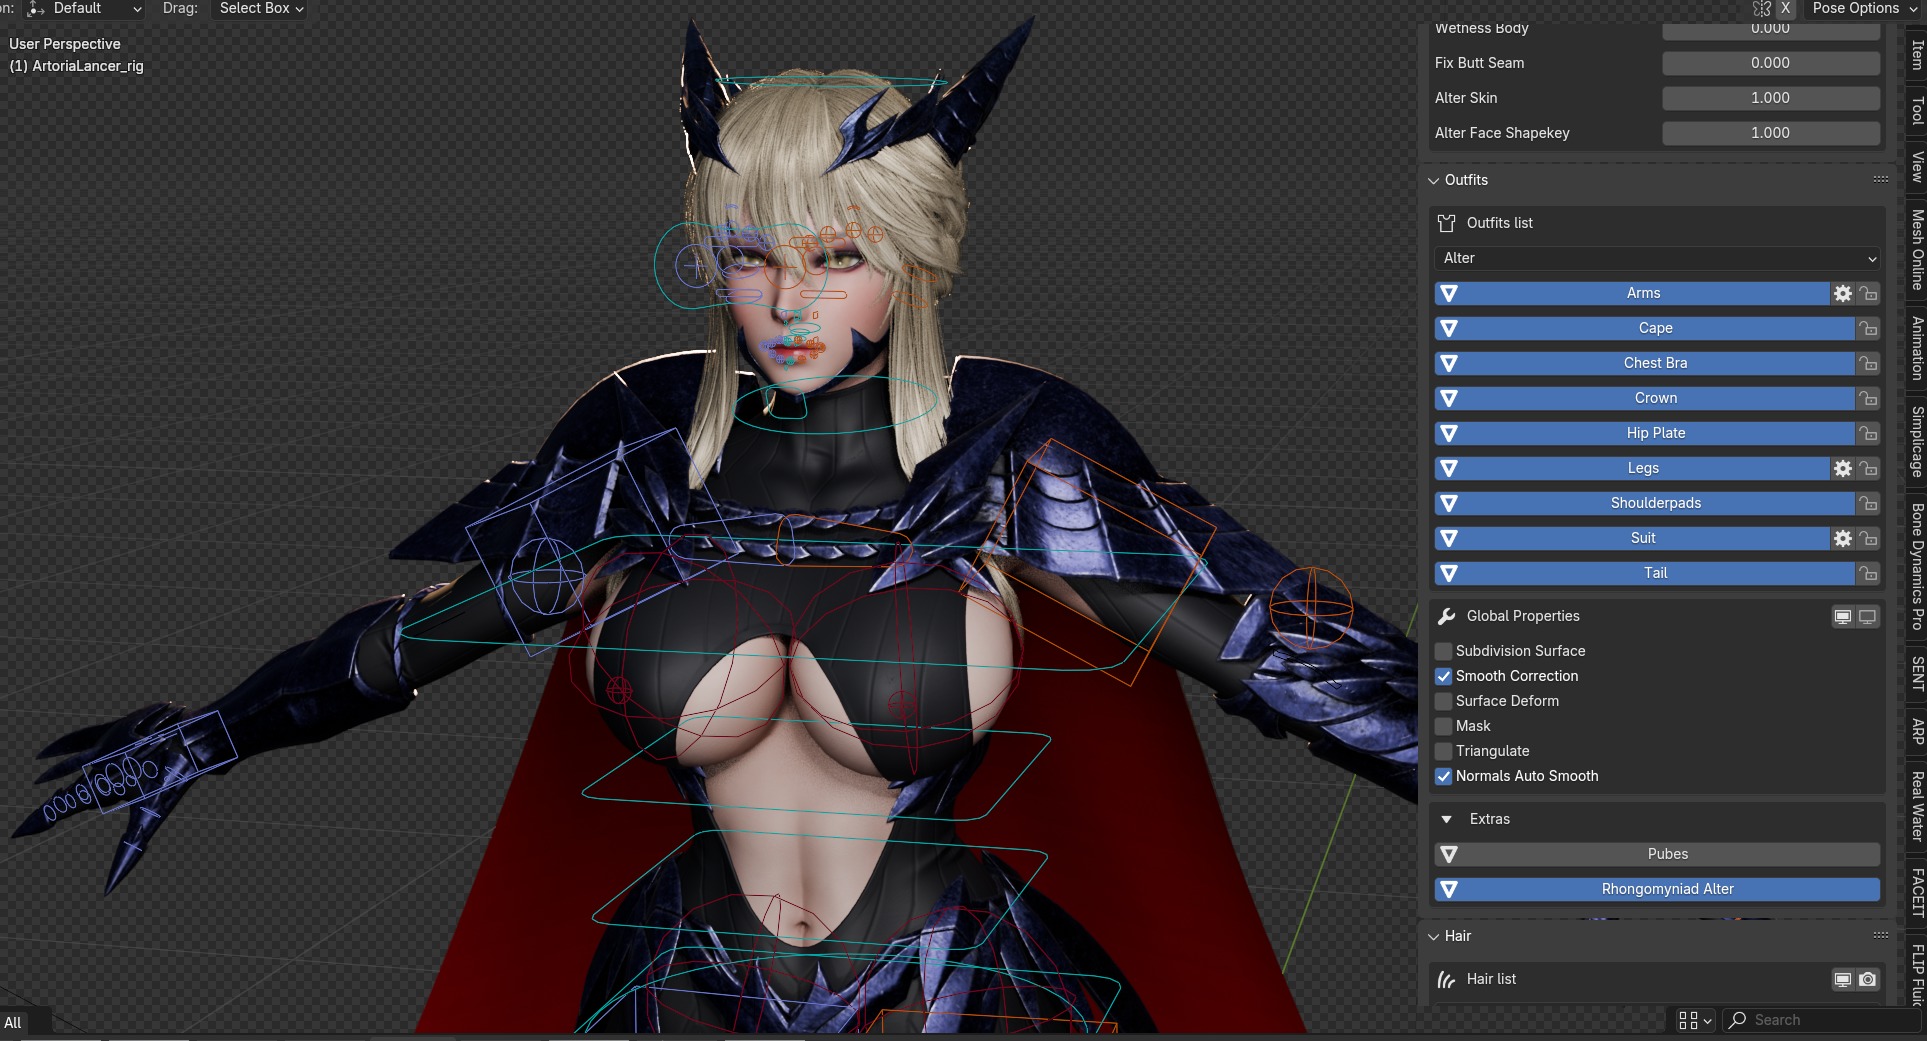
Task: Click Outfits panel drag grip dots
Action: click(1880, 180)
